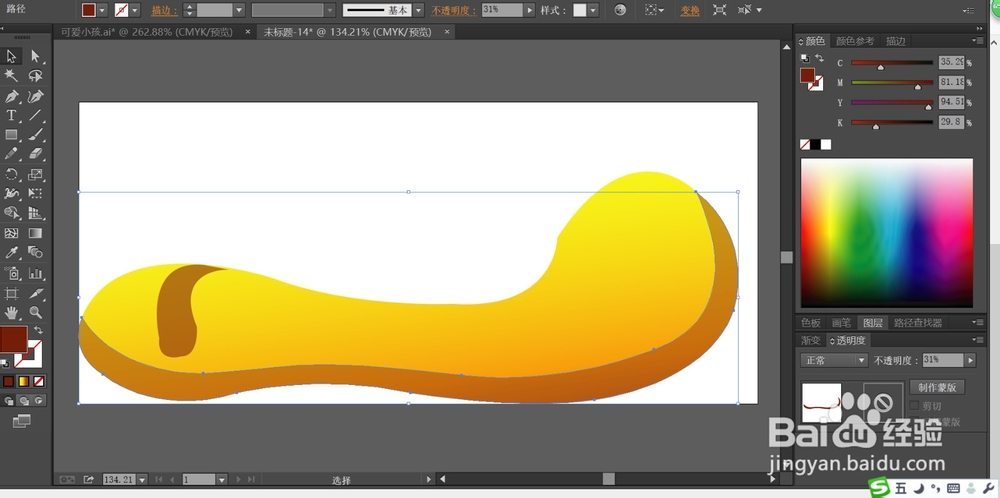Screen dimensions: 1000x498
Task: Open the stroke weight dropdown
Action: [239, 10]
